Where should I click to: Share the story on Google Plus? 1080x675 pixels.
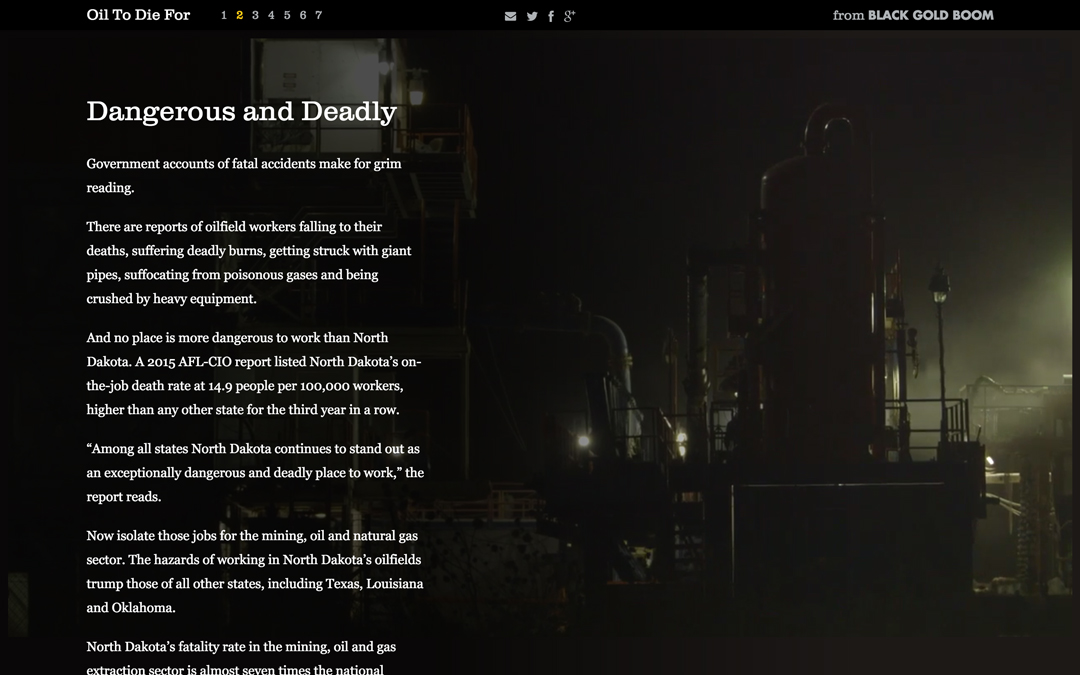point(569,16)
